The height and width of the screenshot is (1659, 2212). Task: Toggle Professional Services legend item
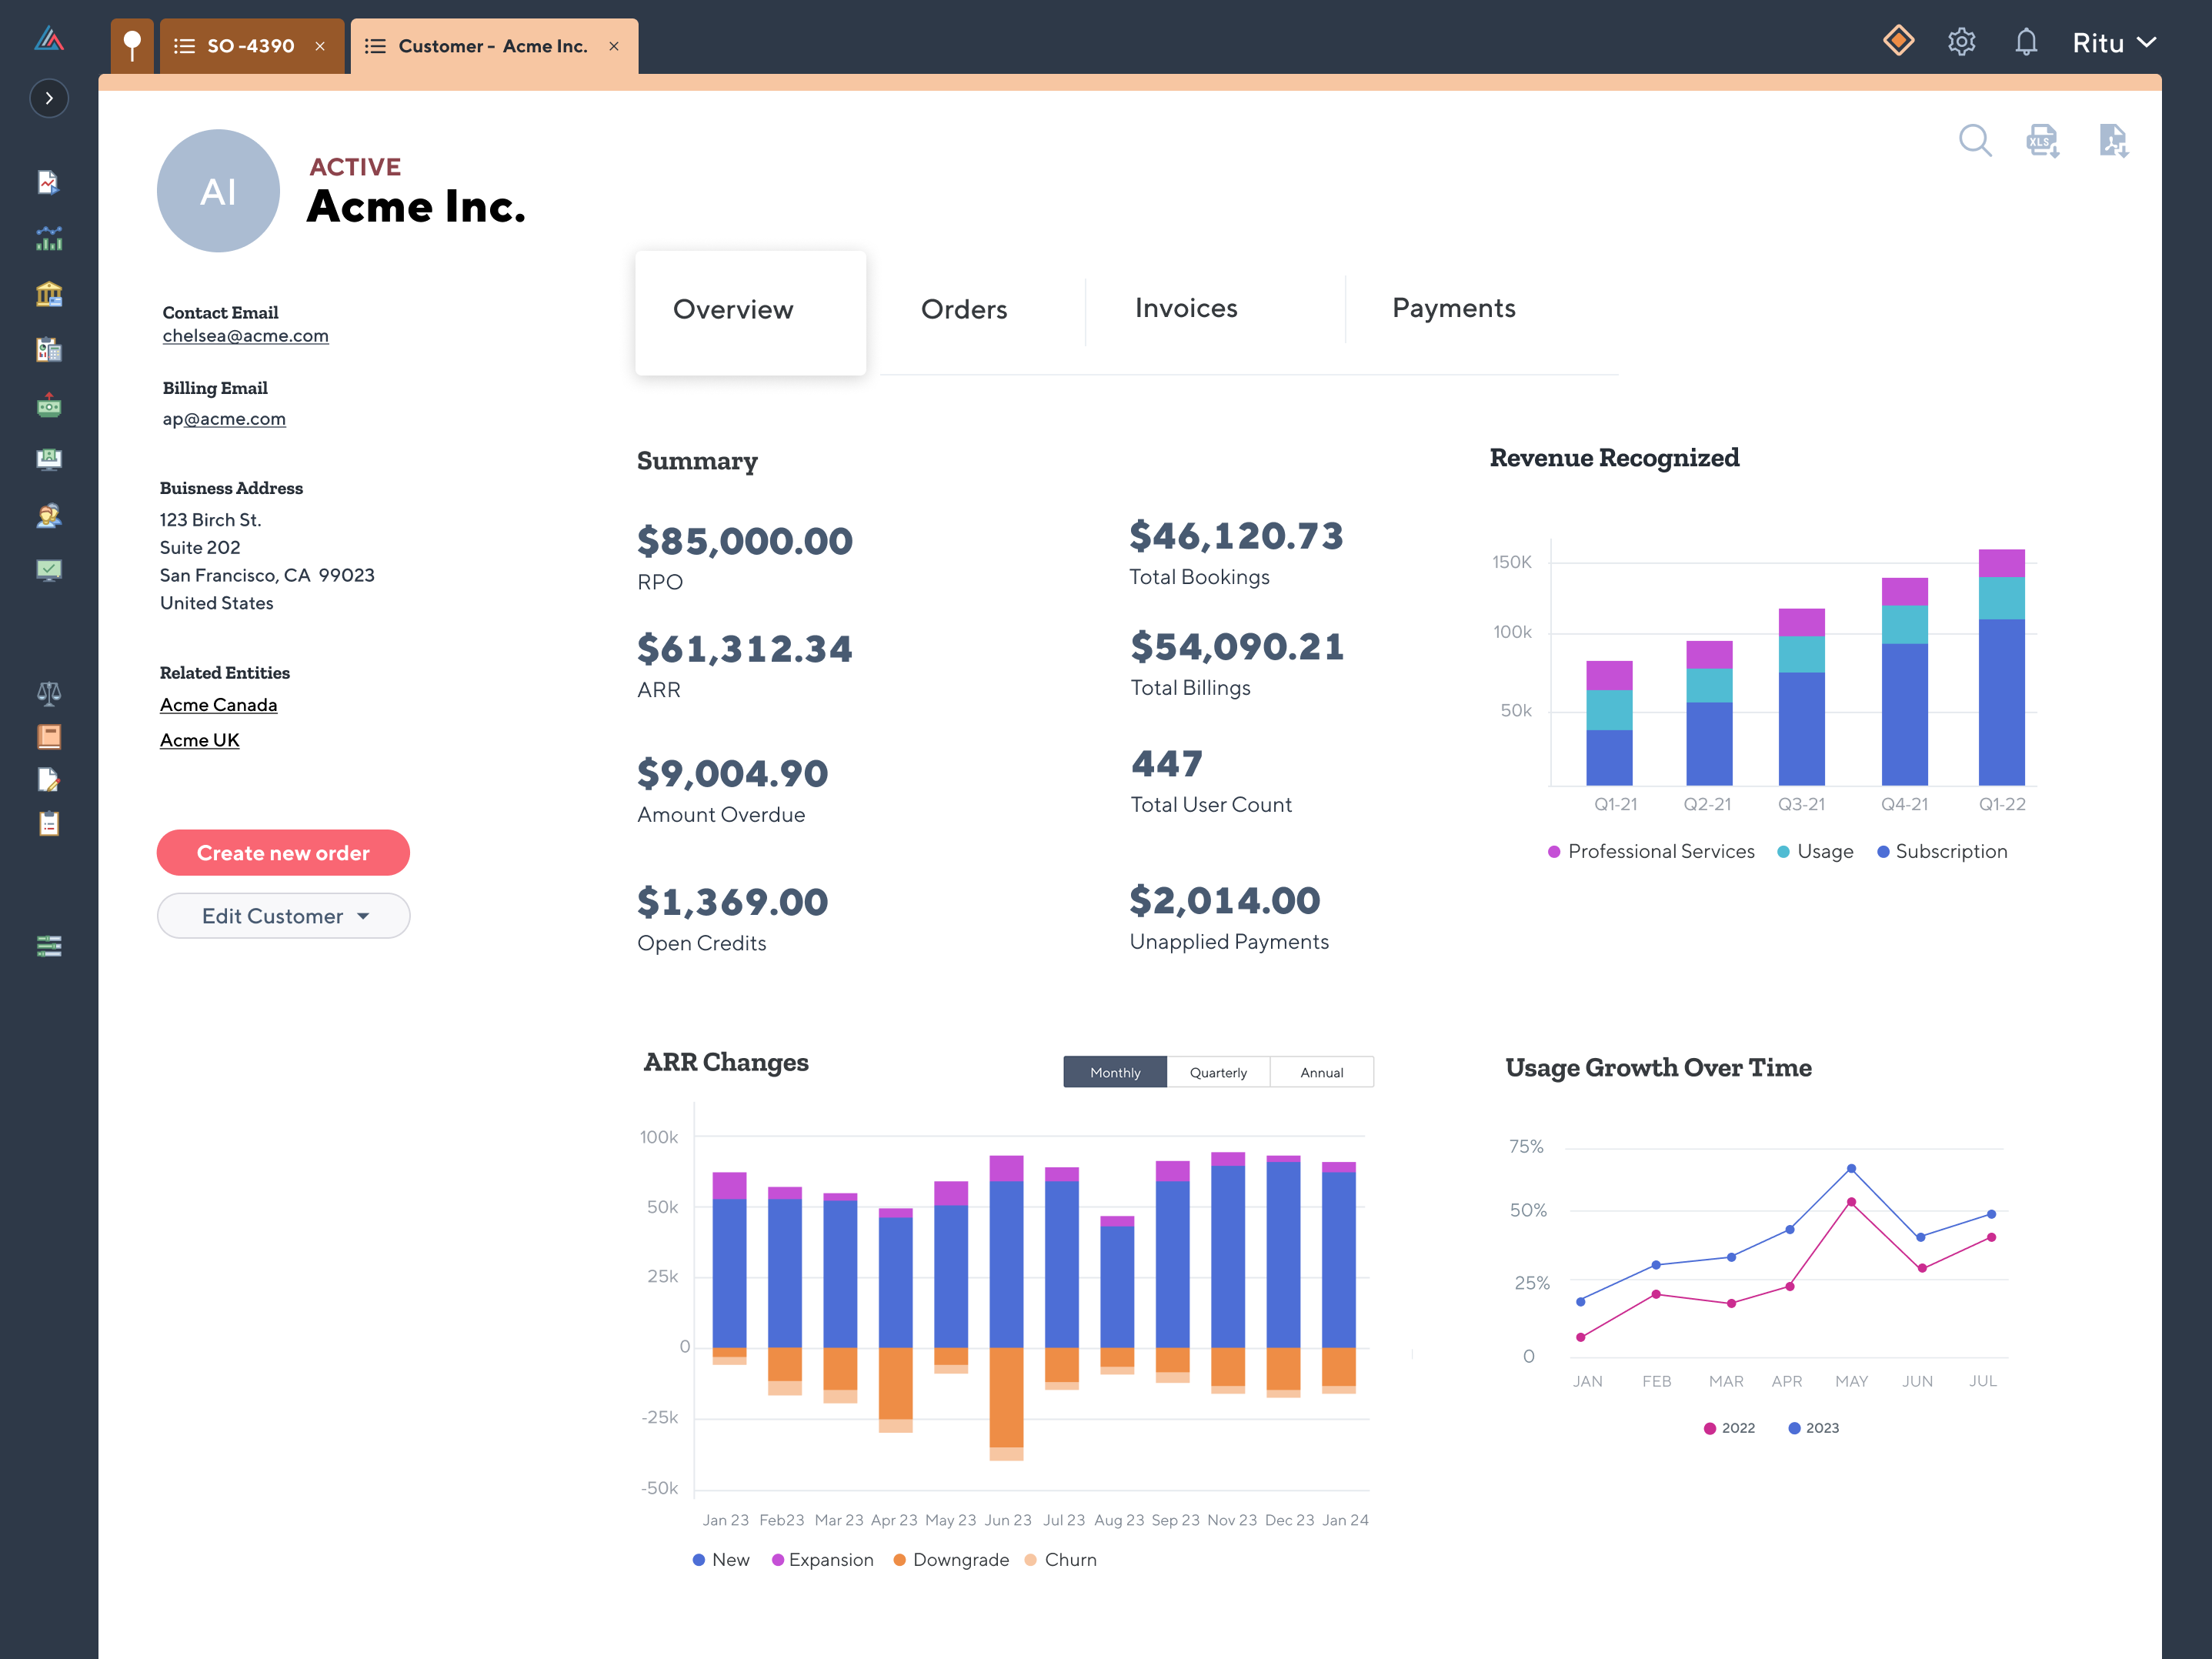click(x=1651, y=851)
